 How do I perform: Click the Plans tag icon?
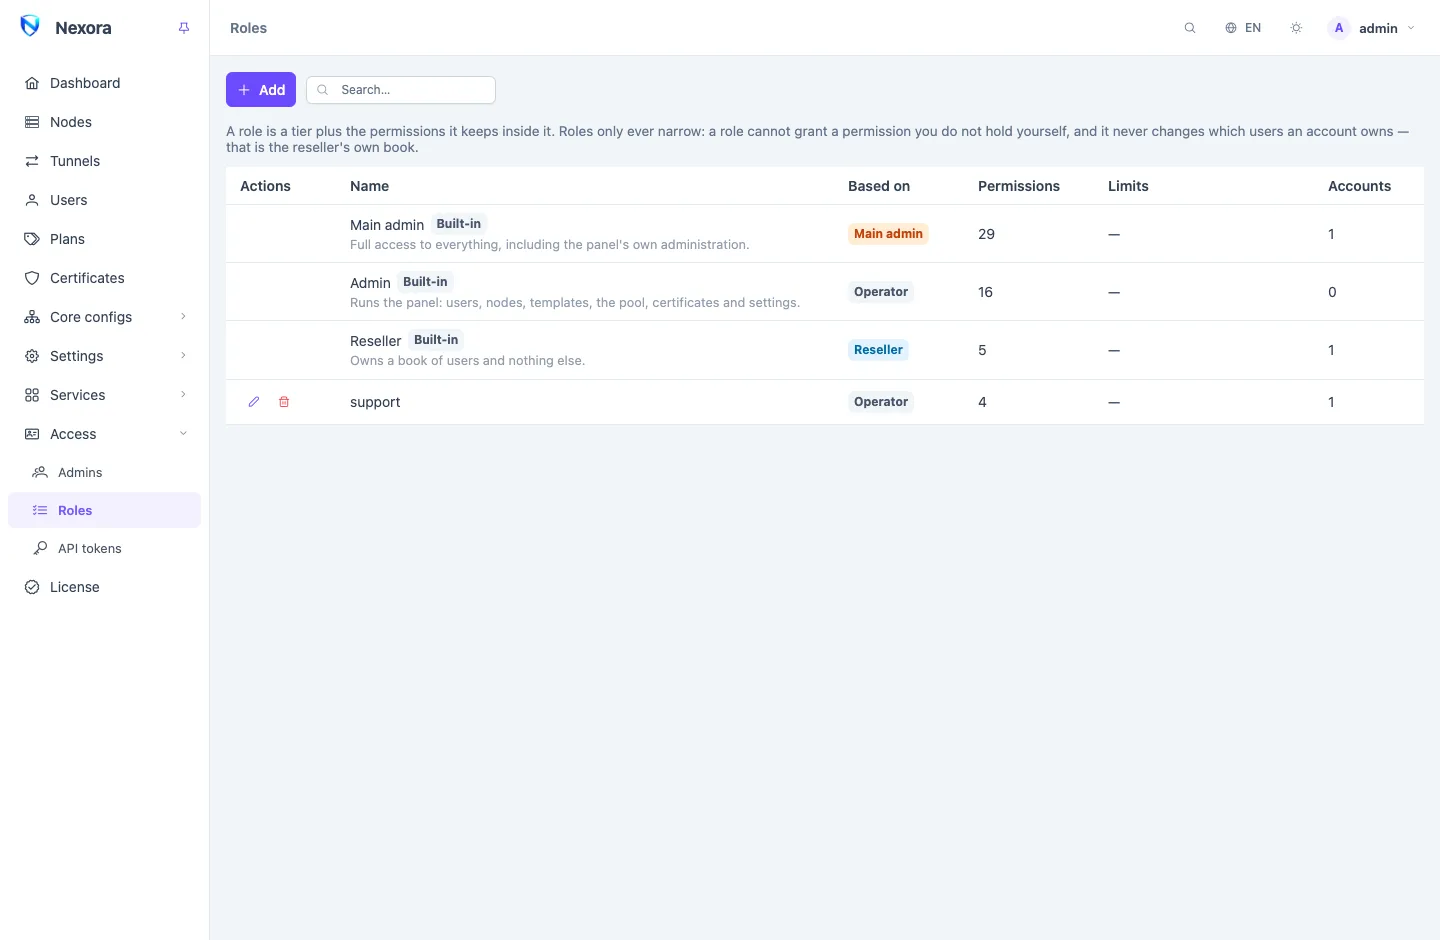[32, 239]
